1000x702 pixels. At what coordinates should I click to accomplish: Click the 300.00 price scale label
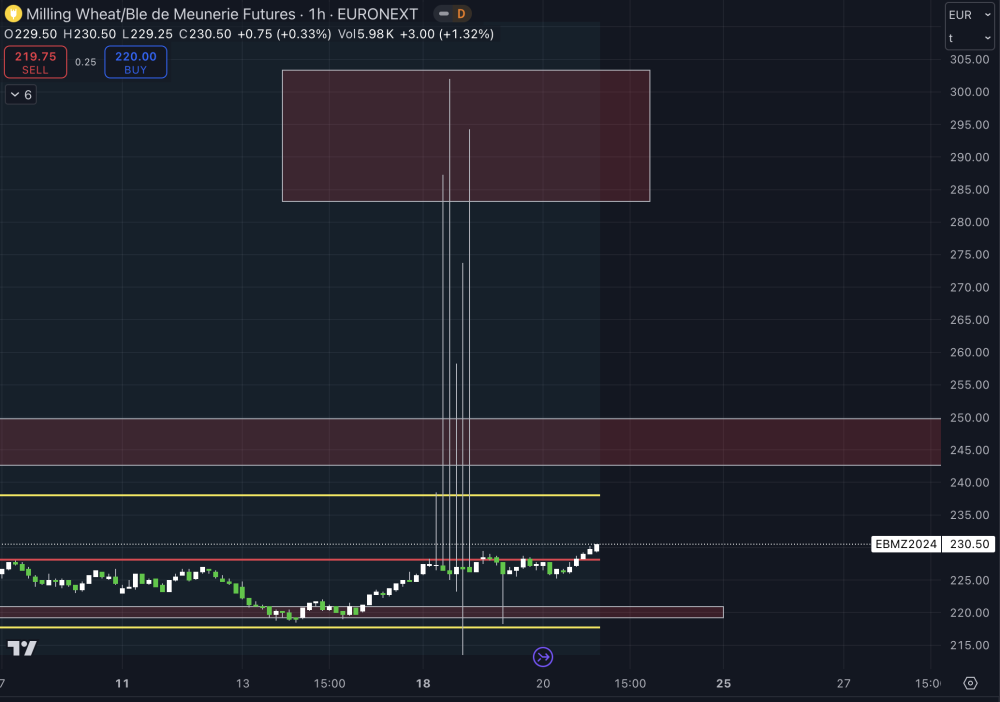click(969, 92)
